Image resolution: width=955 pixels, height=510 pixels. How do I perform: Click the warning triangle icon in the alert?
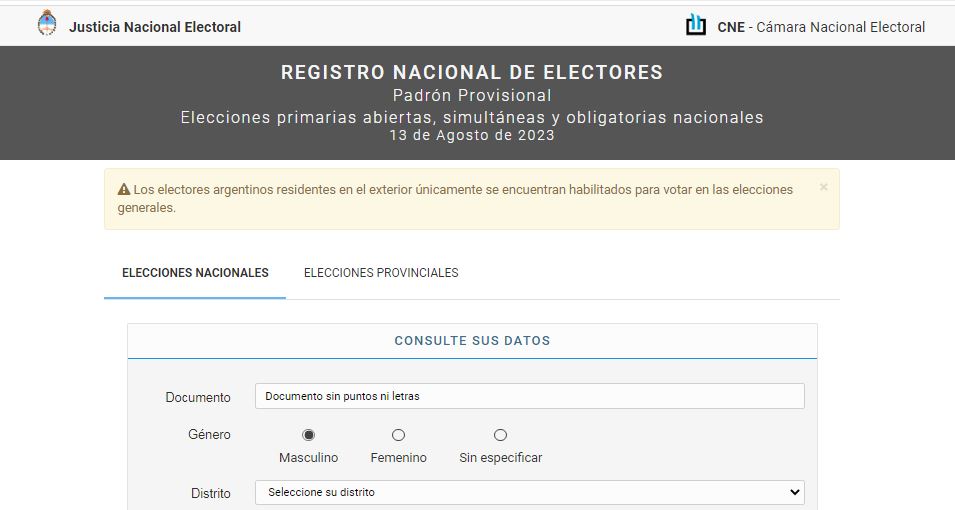[x=124, y=189]
